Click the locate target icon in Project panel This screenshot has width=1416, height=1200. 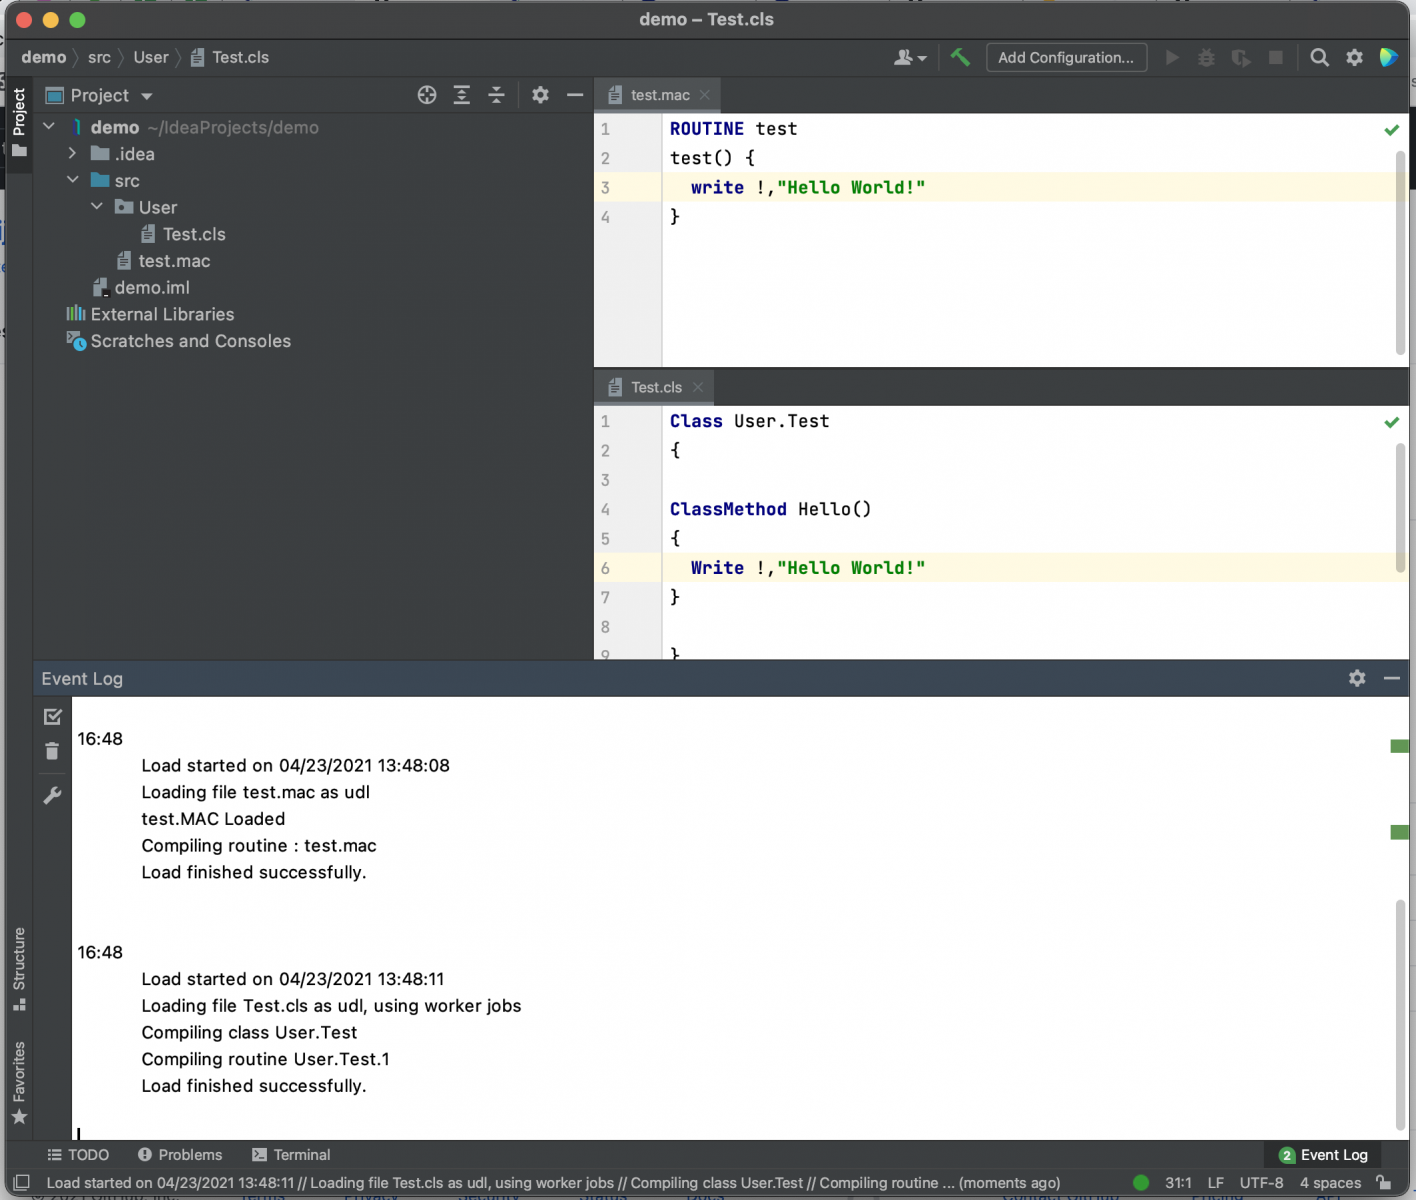click(427, 95)
